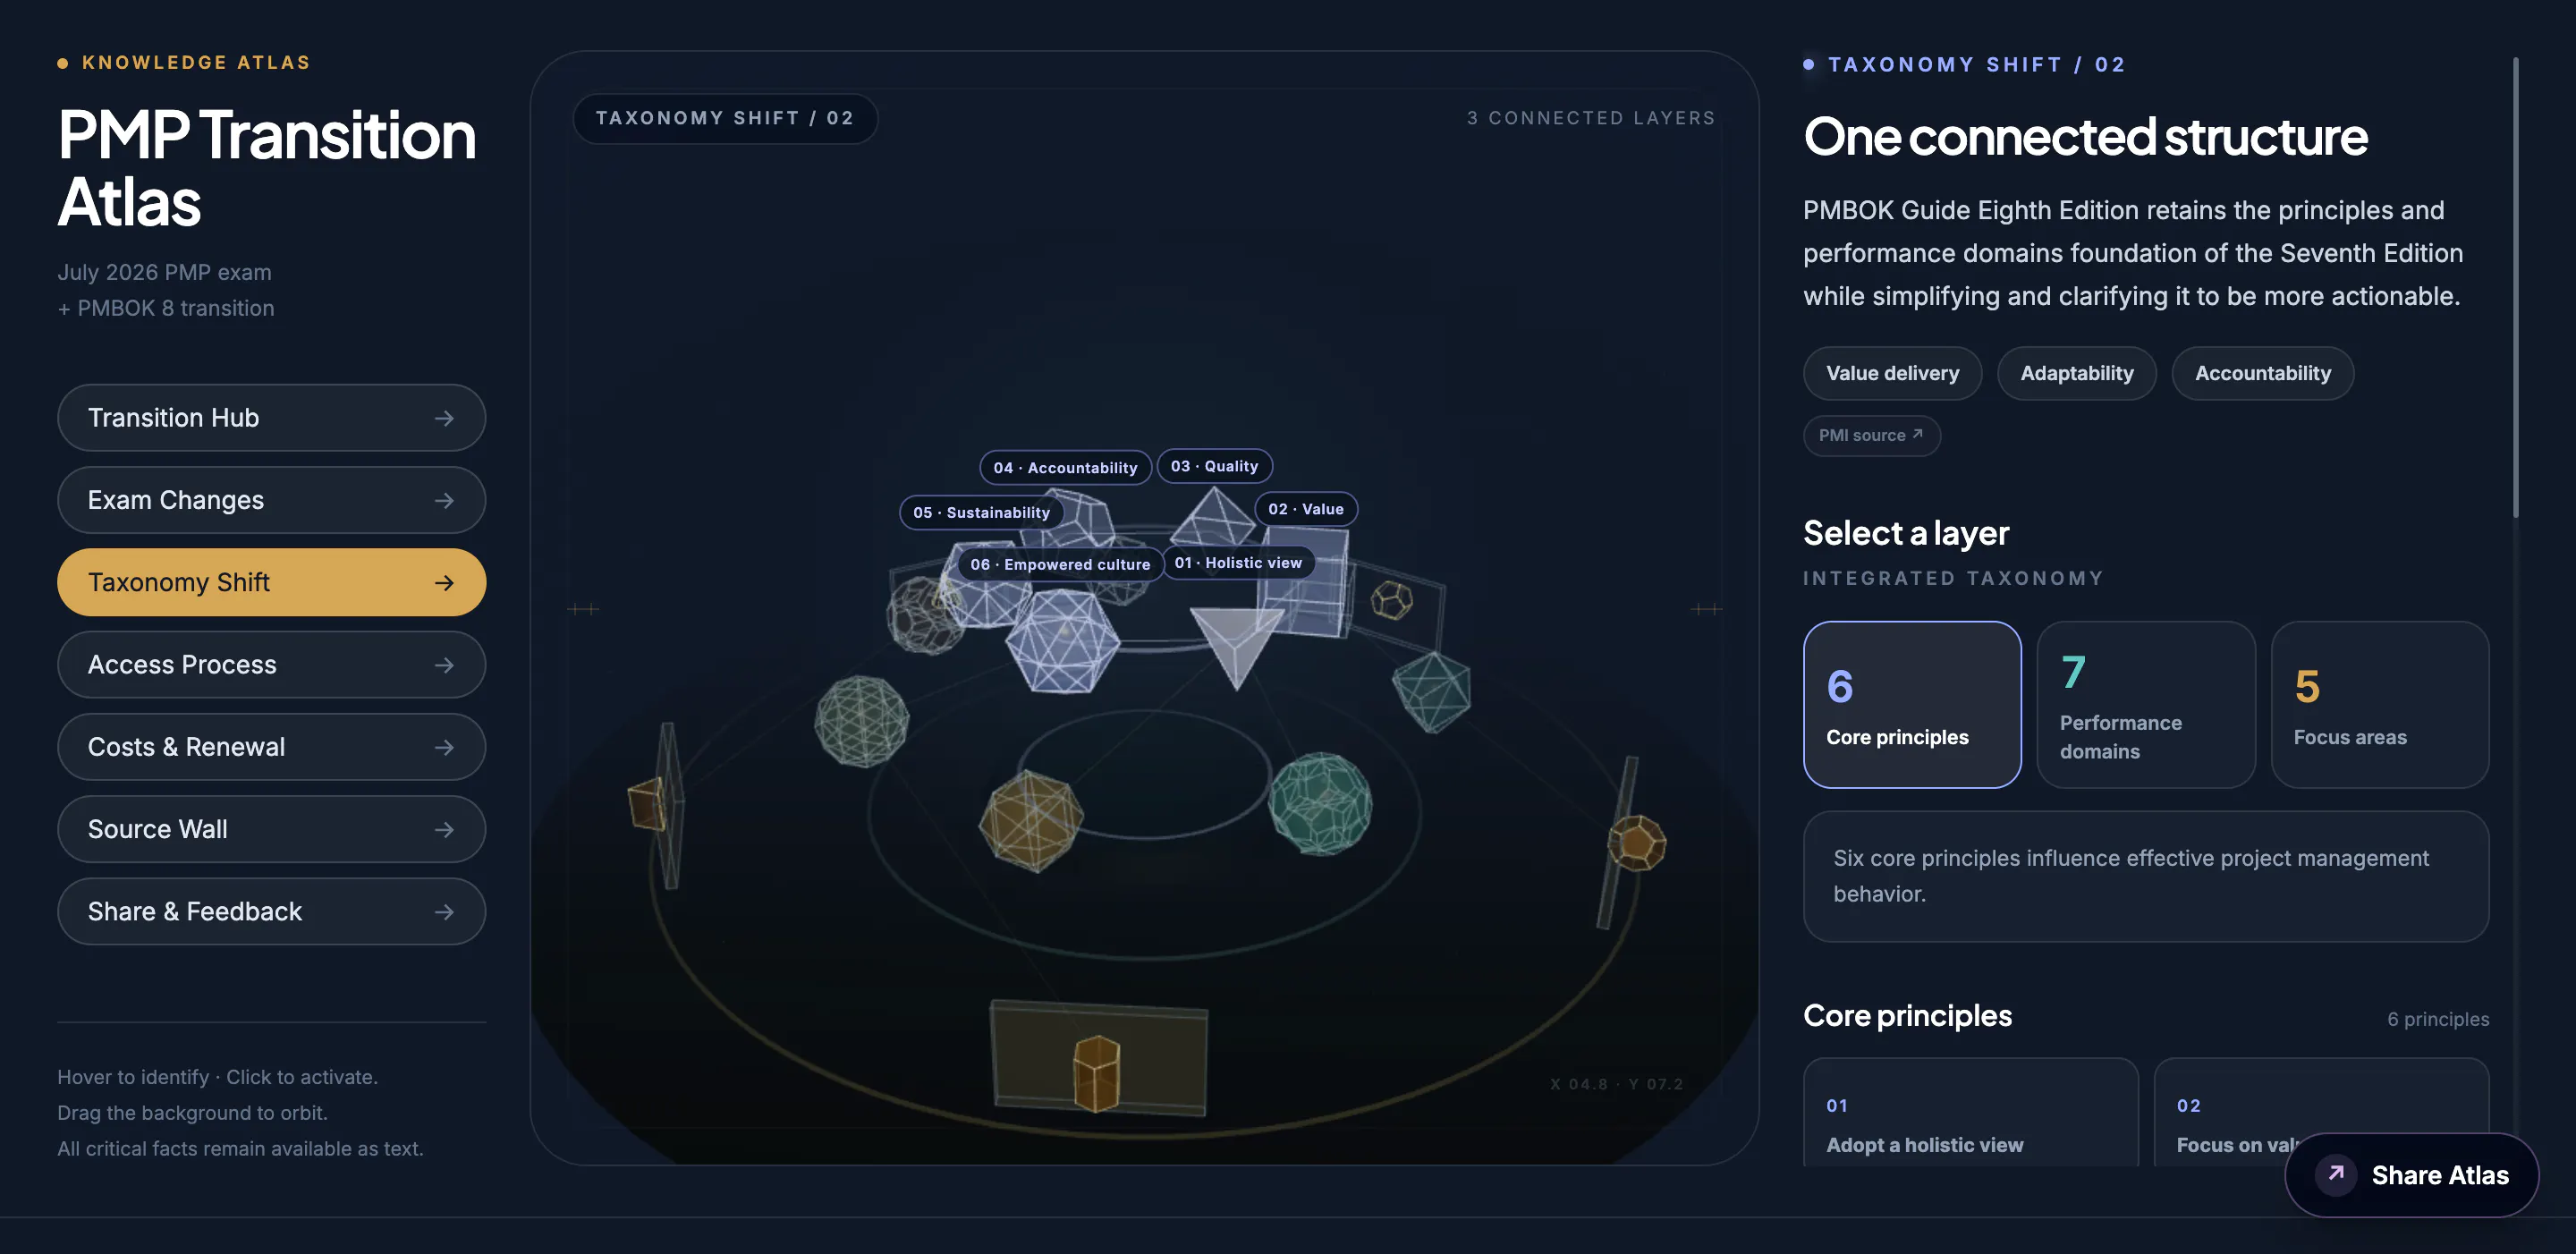Click the 'Six core principles influence' description box
This screenshot has width=2576, height=1254.
click(x=2146, y=876)
